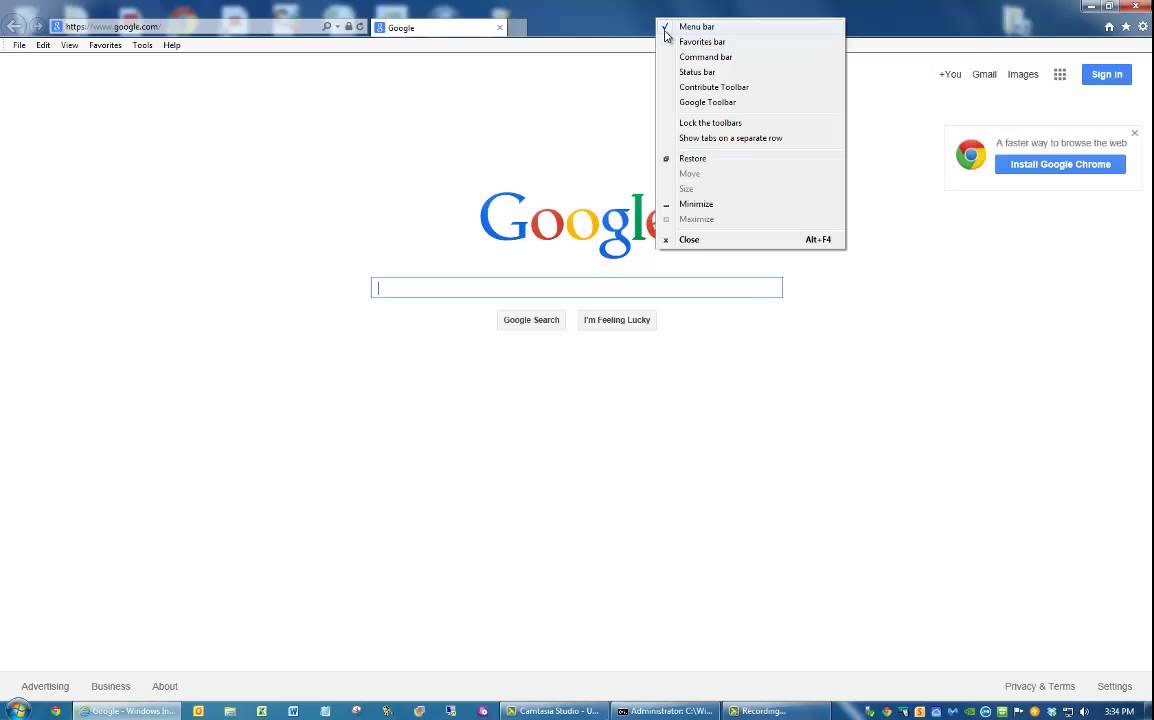Open the Tools menu
The height and width of the screenshot is (720, 1154).
(142, 45)
